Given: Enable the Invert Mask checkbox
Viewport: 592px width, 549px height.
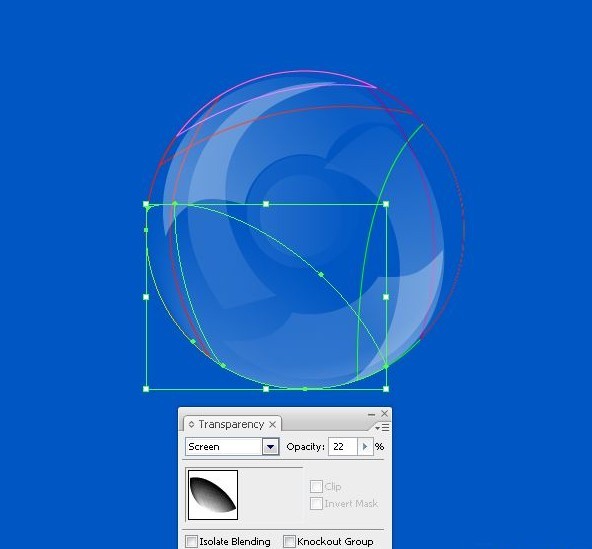Looking at the screenshot, I should 316,503.
